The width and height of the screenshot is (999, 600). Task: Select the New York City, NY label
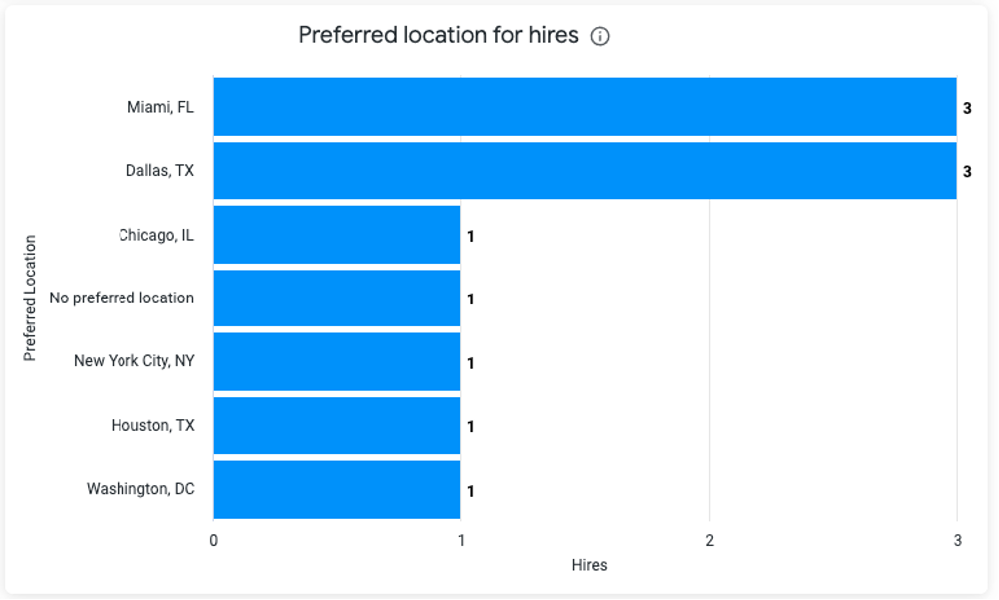coord(134,361)
